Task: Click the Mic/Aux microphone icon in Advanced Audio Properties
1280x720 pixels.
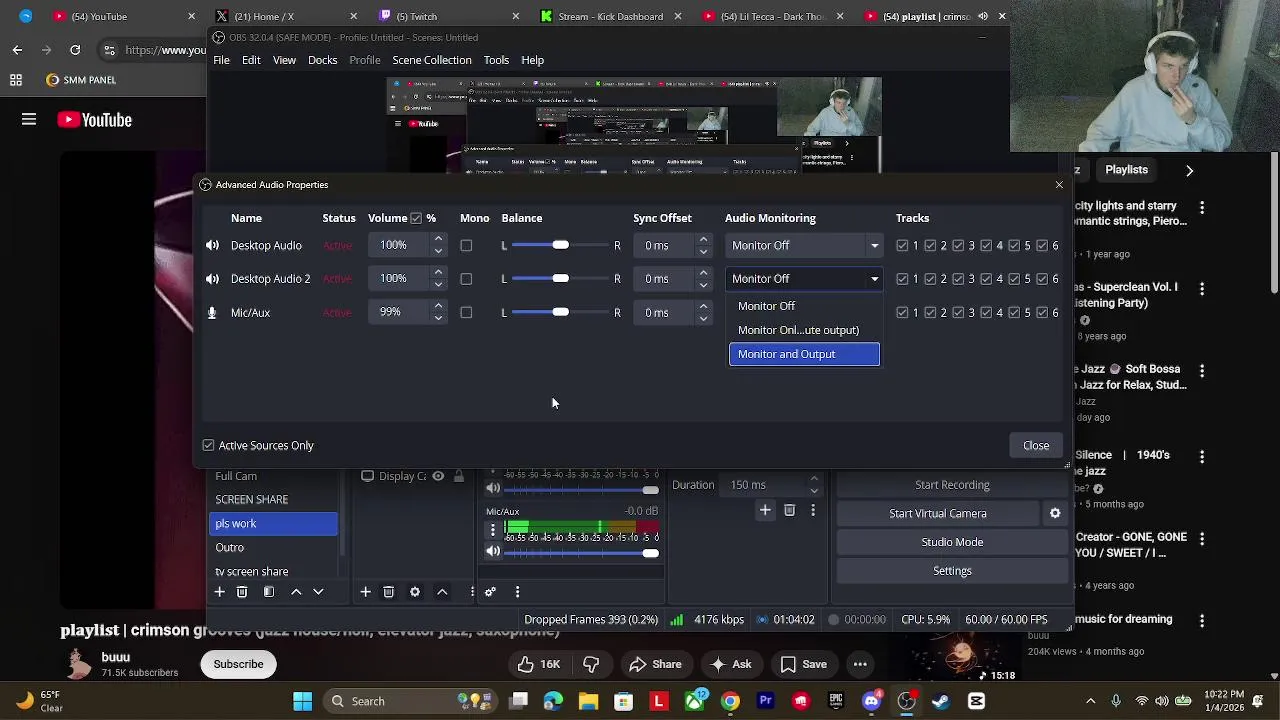Action: 212,313
